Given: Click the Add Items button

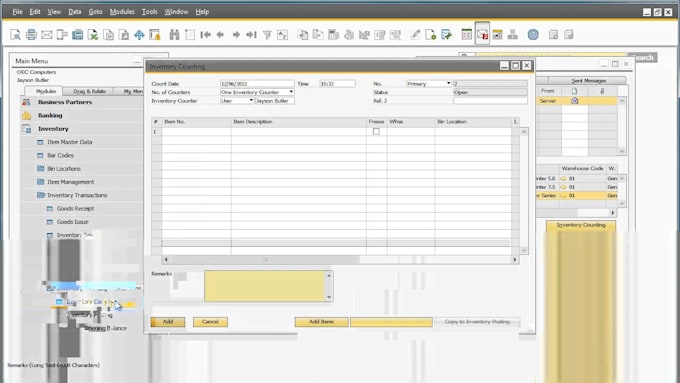Looking at the screenshot, I should point(321,322).
